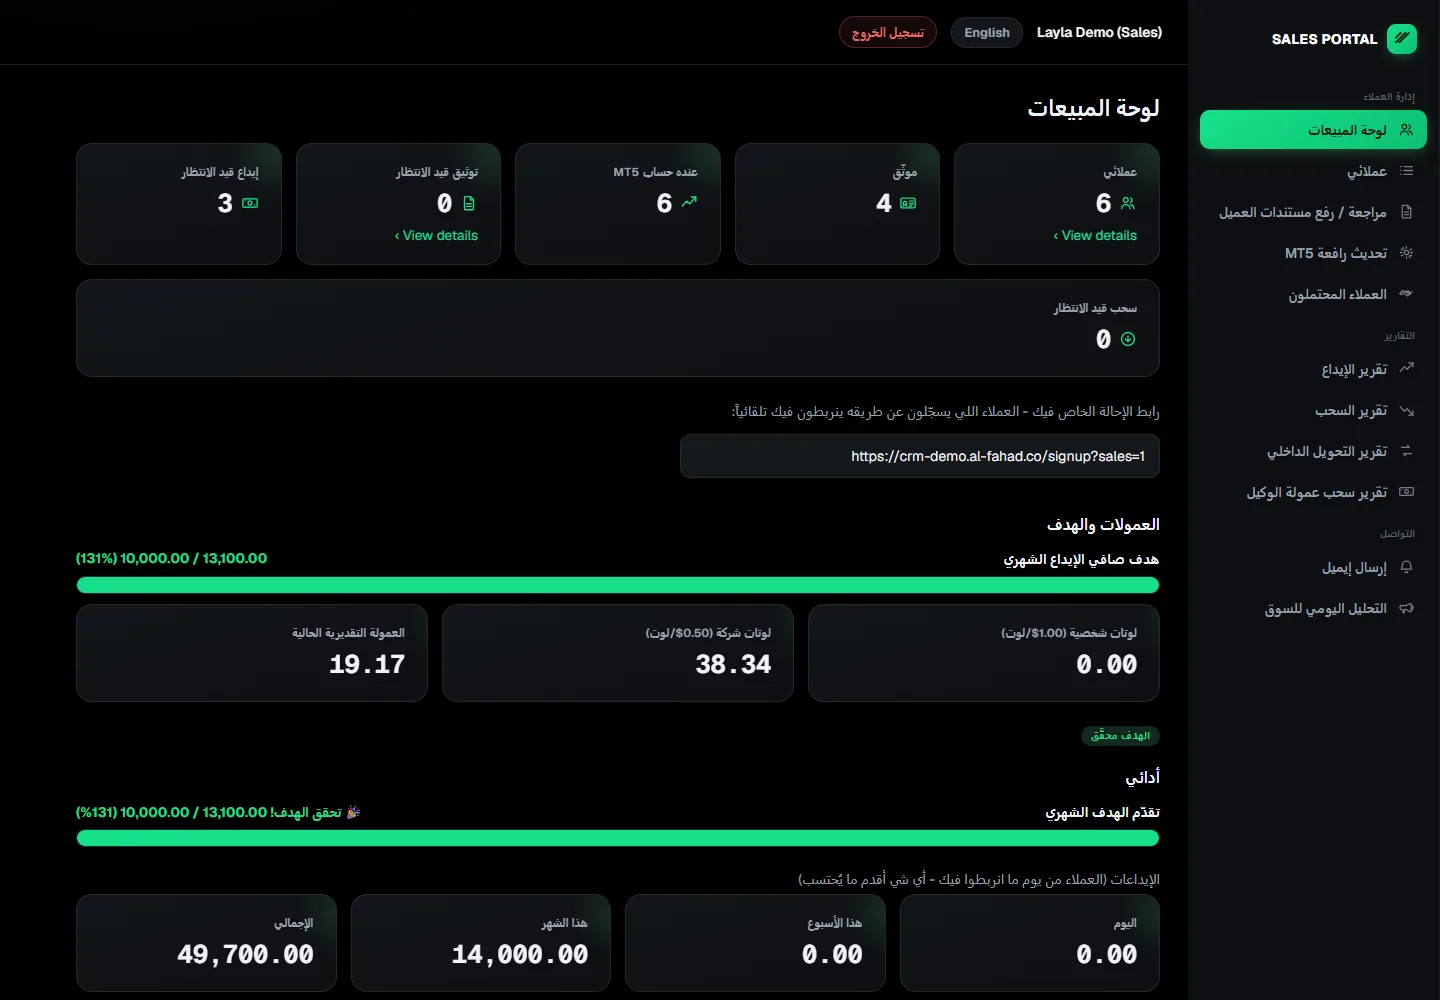Viewport: 1440px width, 1000px height.
Task: Click the trending-down icon for تقرير السحب
Action: (1406, 410)
